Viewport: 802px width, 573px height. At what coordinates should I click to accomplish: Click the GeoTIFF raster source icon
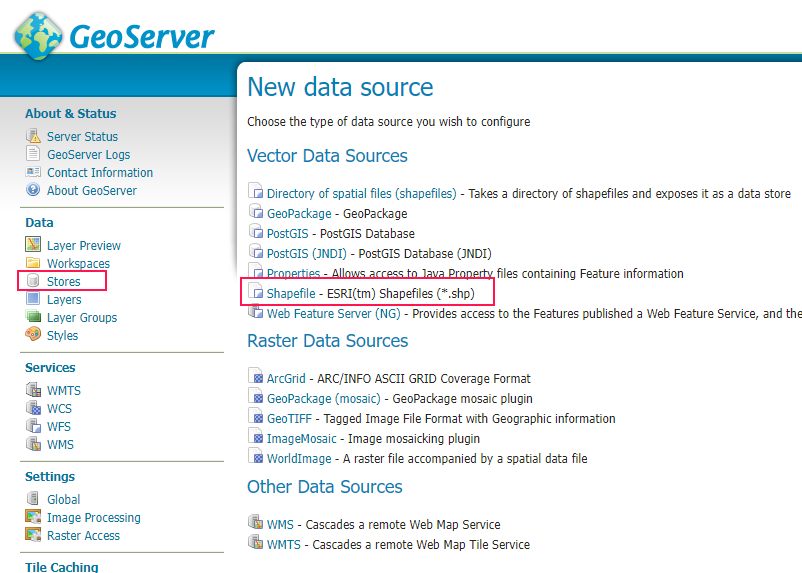point(256,416)
